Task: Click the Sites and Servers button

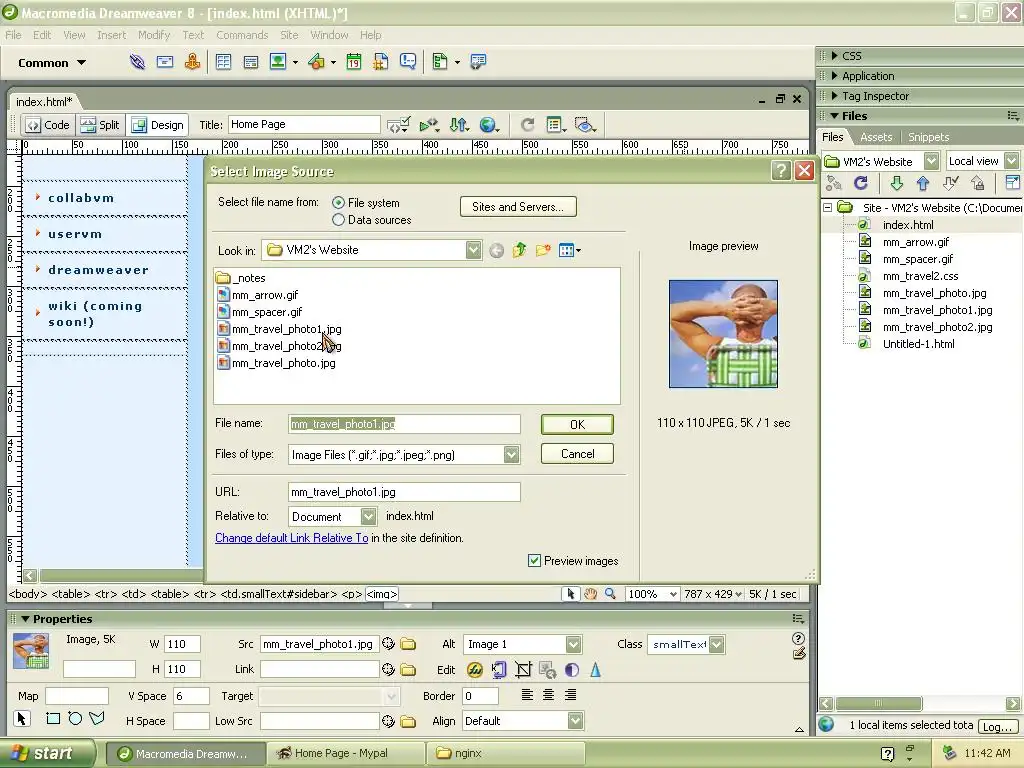Action: point(518,207)
